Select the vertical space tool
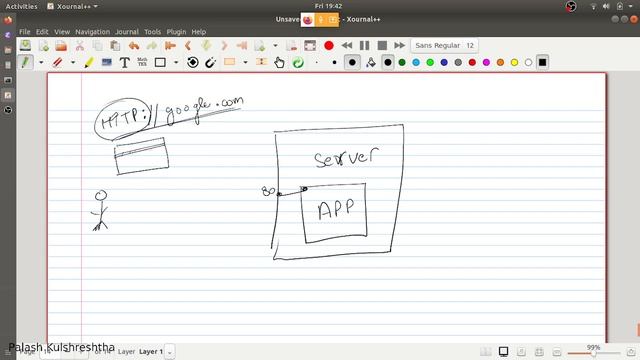This screenshot has height=360, width=640. pyautogui.click(x=261, y=62)
